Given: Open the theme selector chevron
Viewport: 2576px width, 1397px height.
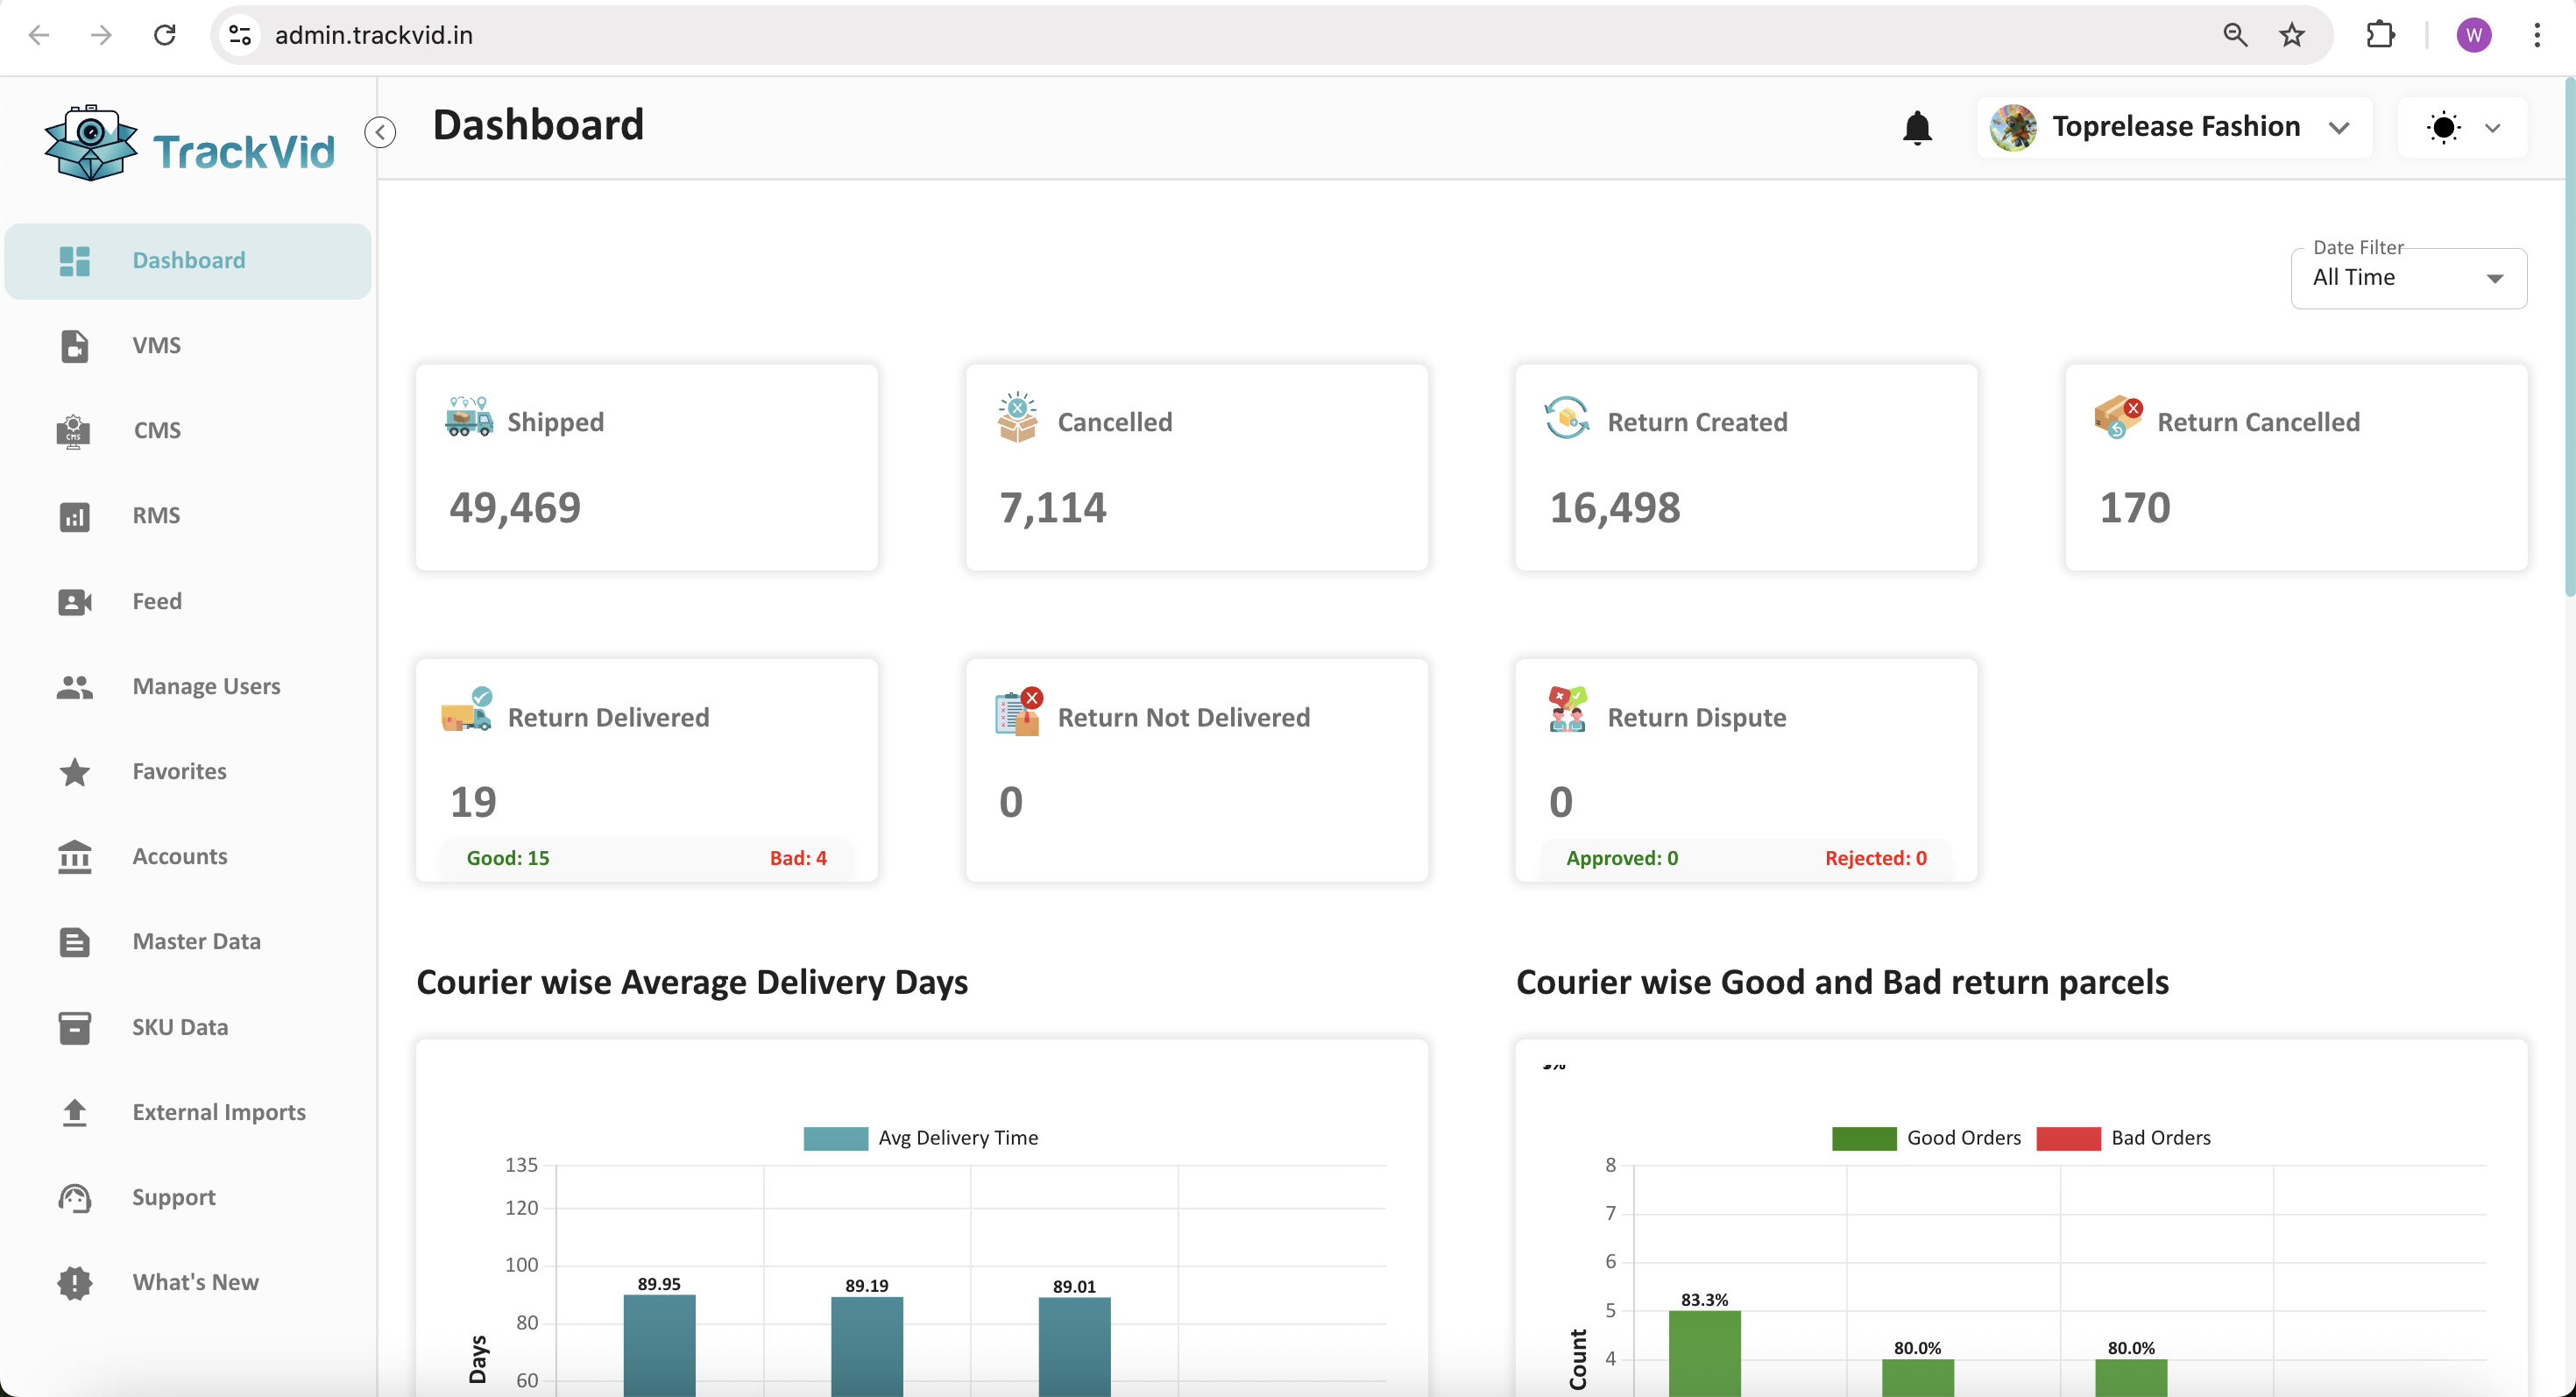Looking at the screenshot, I should (x=2494, y=127).
